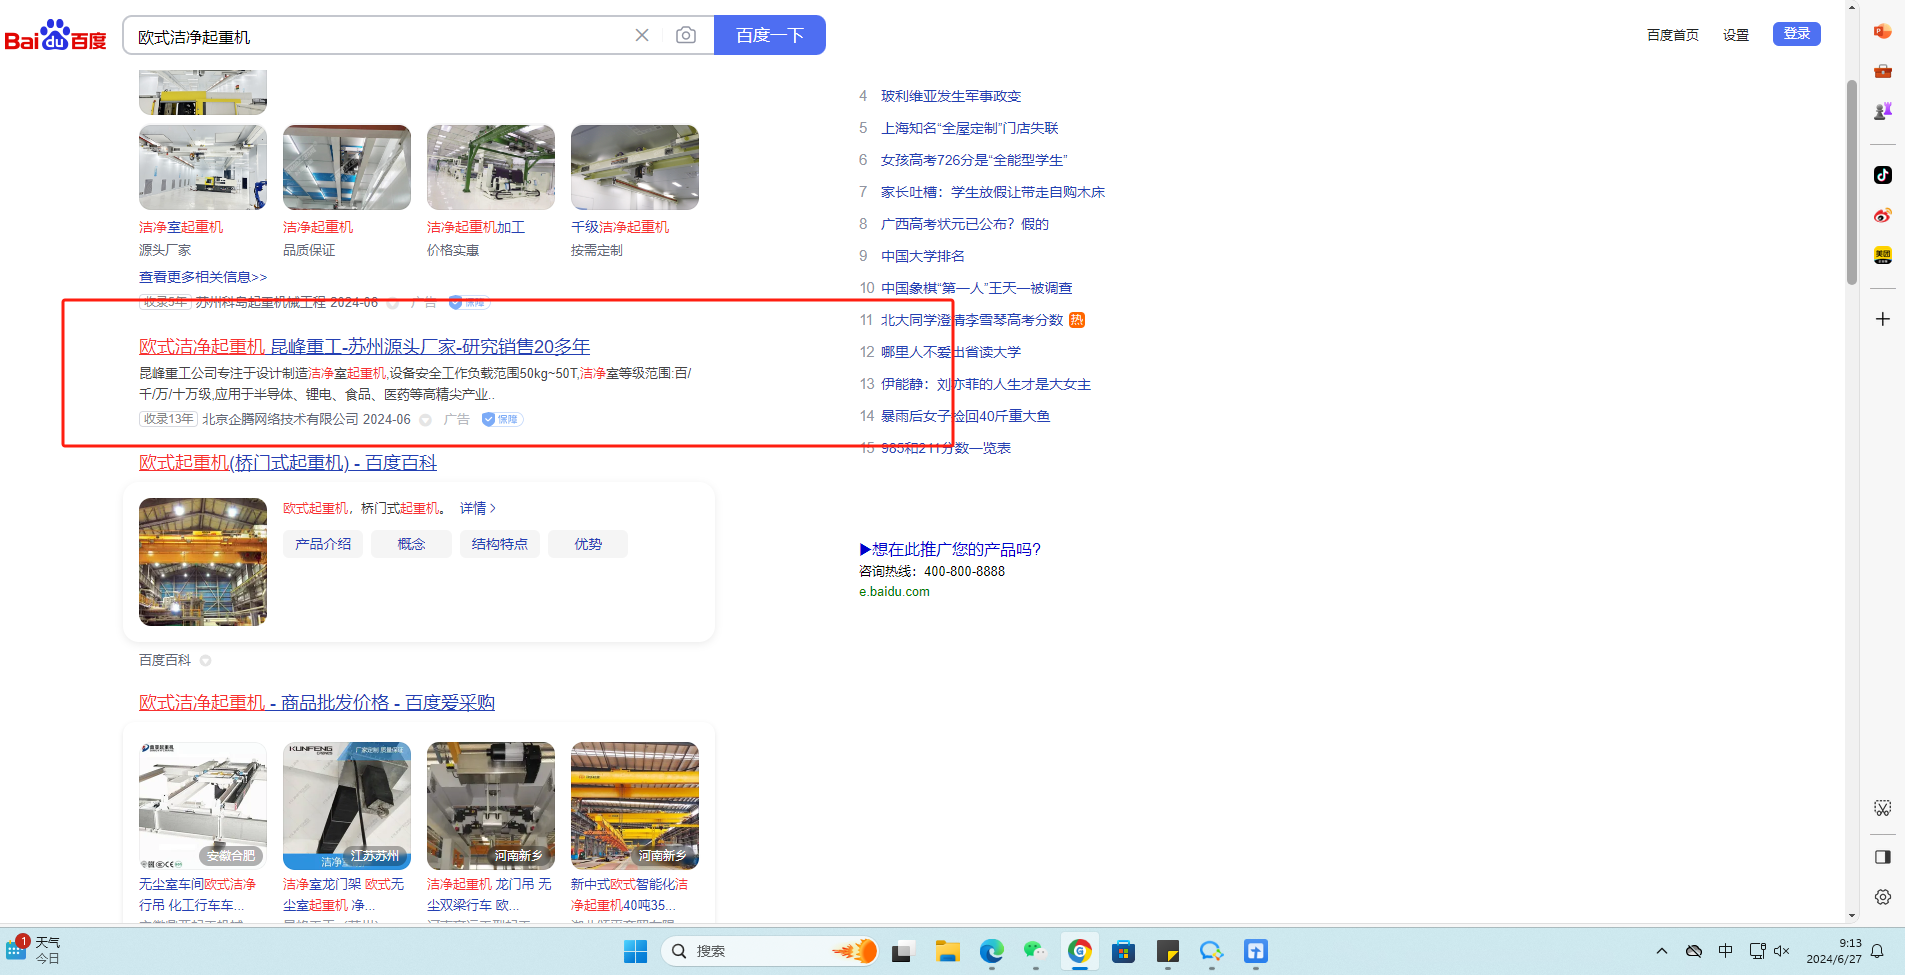Expand the option circle beside 百度百科 source

click(x=205, y=661)
